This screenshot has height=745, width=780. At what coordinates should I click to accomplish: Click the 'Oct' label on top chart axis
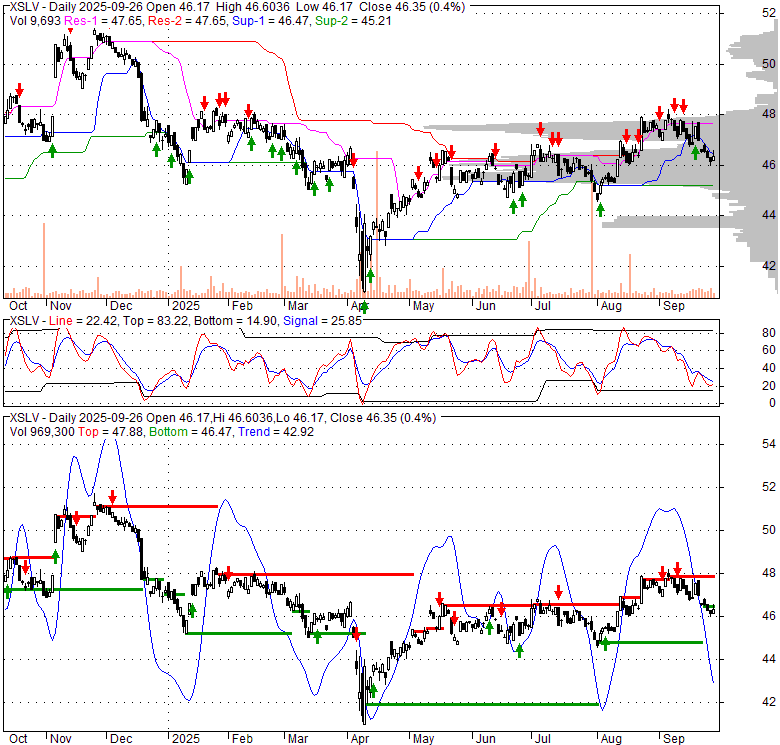click(x=18, y=306)
